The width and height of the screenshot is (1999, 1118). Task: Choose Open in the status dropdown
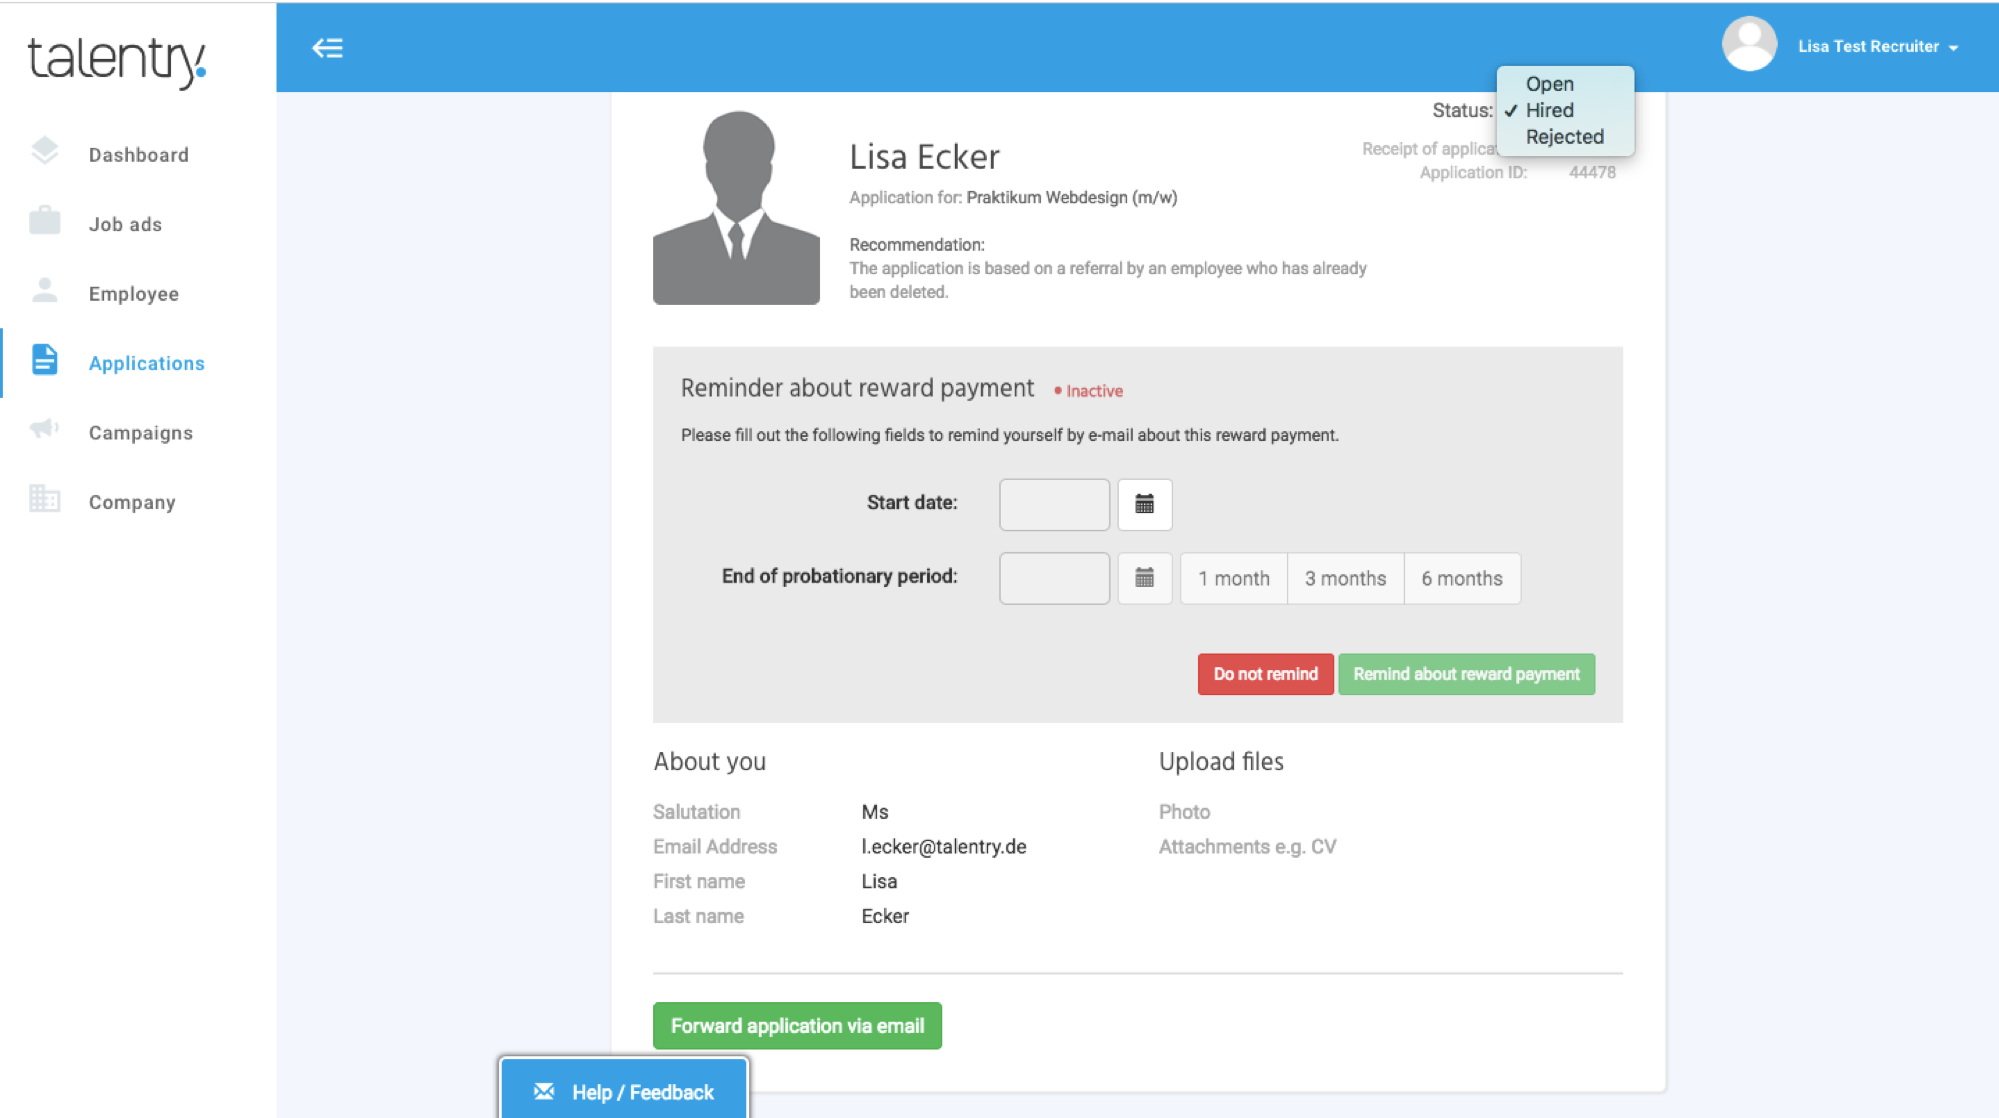click(1549, 84)
